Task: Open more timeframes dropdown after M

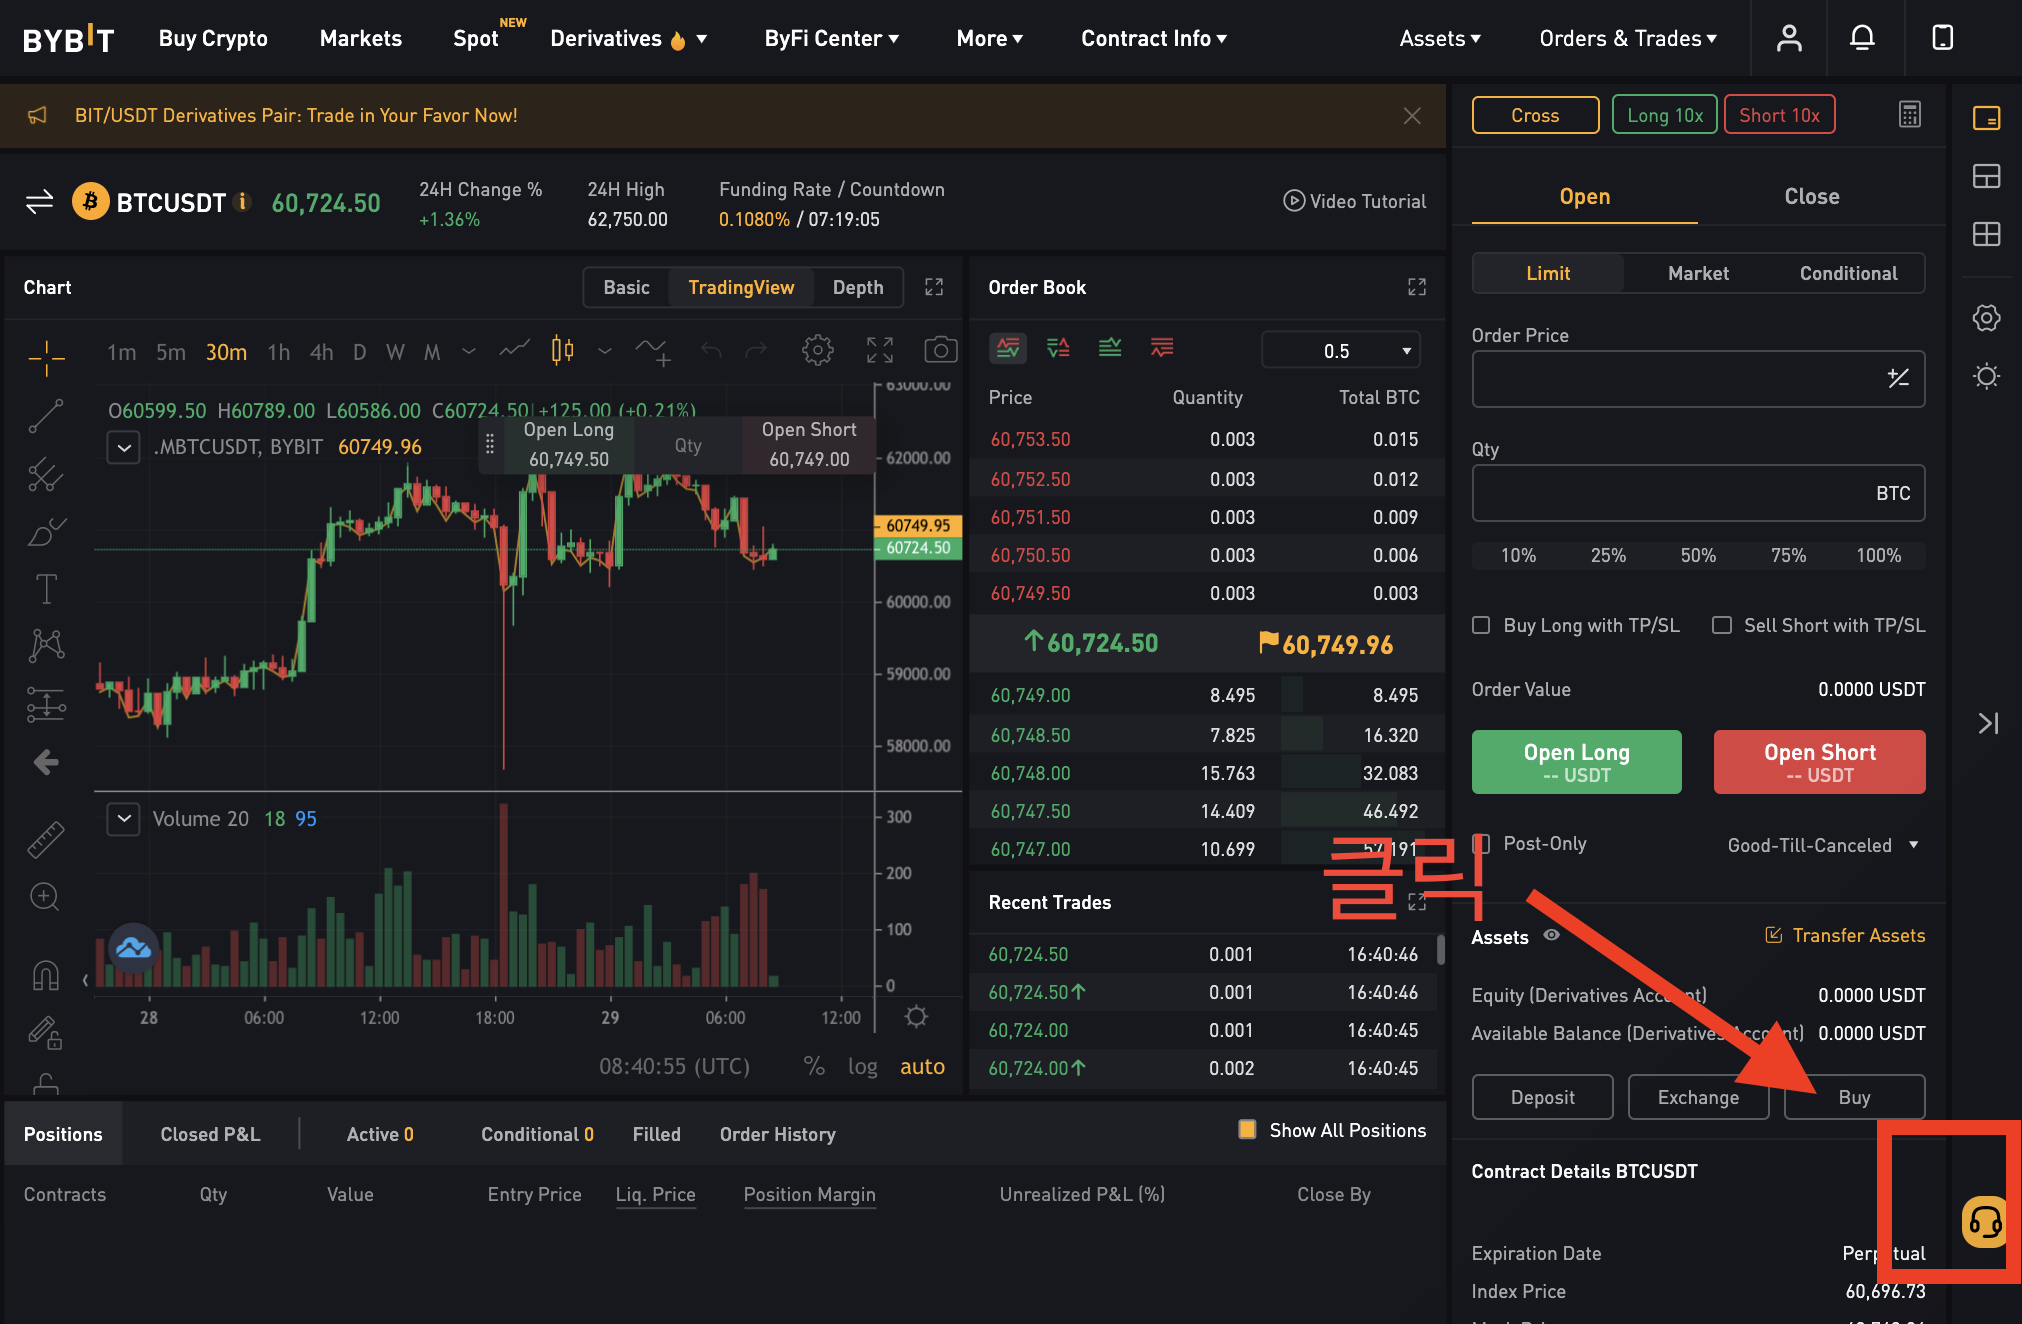Action: coord(468,351)
